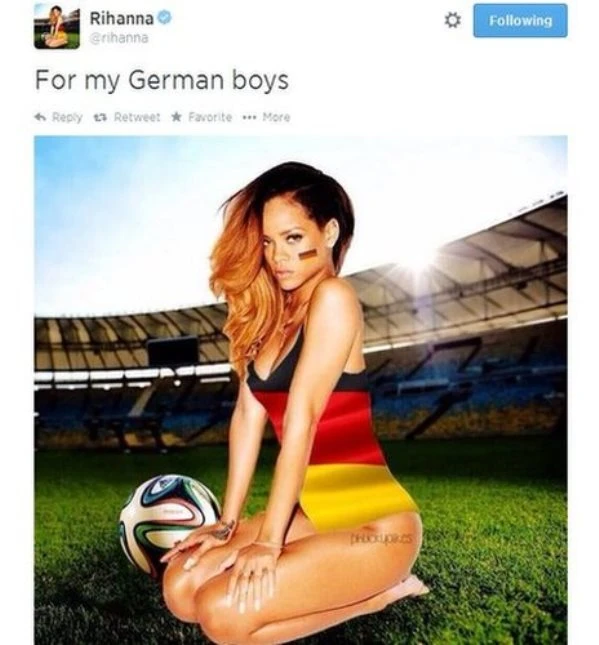Click the tweet text "For my German boys"
The height and width of the screenshot is (645, 599).
coord(162,80)
